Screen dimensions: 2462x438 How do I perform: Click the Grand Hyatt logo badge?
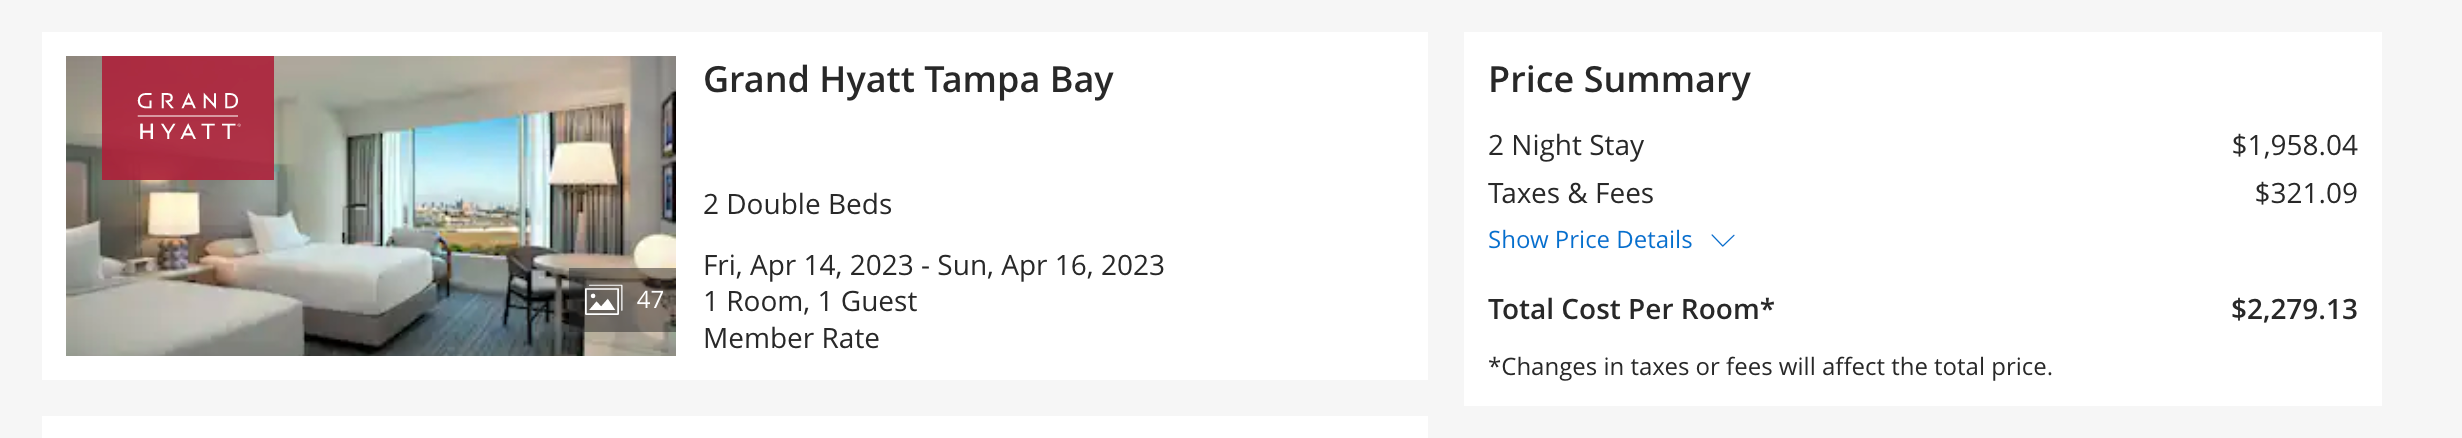[188, 117]
